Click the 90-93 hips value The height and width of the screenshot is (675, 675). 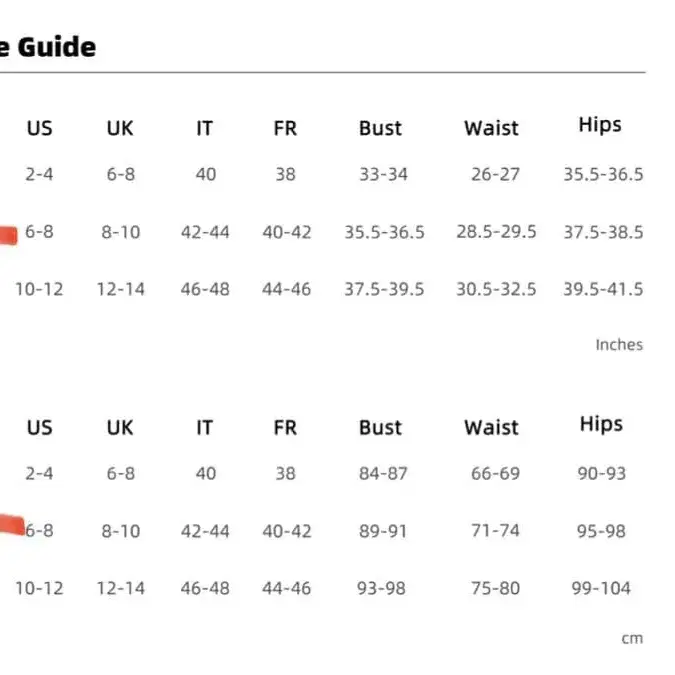601,473
